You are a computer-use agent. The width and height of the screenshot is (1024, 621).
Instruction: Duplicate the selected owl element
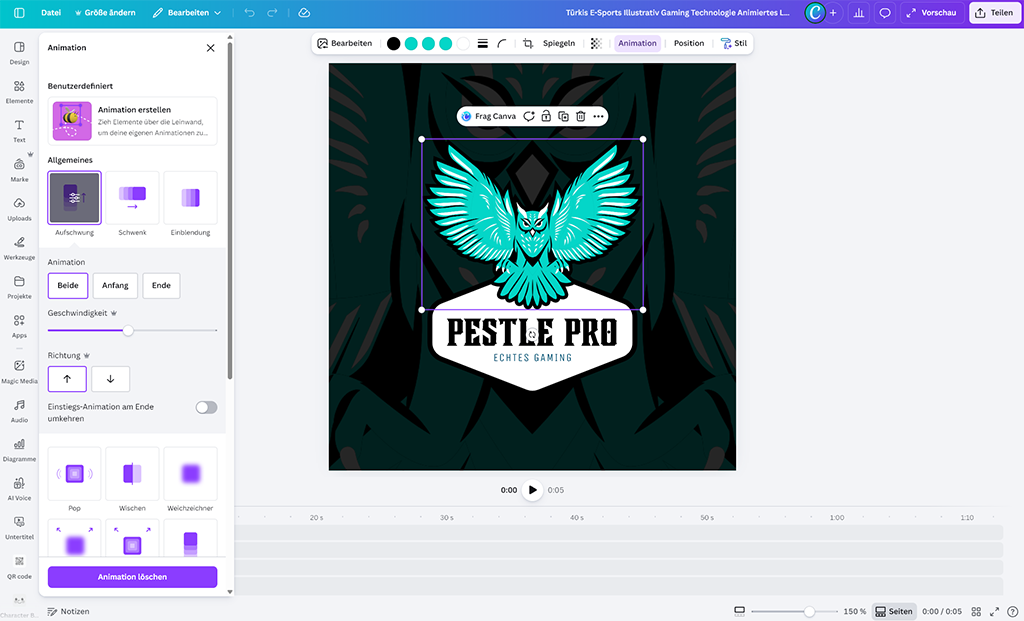tap(563, 116)
